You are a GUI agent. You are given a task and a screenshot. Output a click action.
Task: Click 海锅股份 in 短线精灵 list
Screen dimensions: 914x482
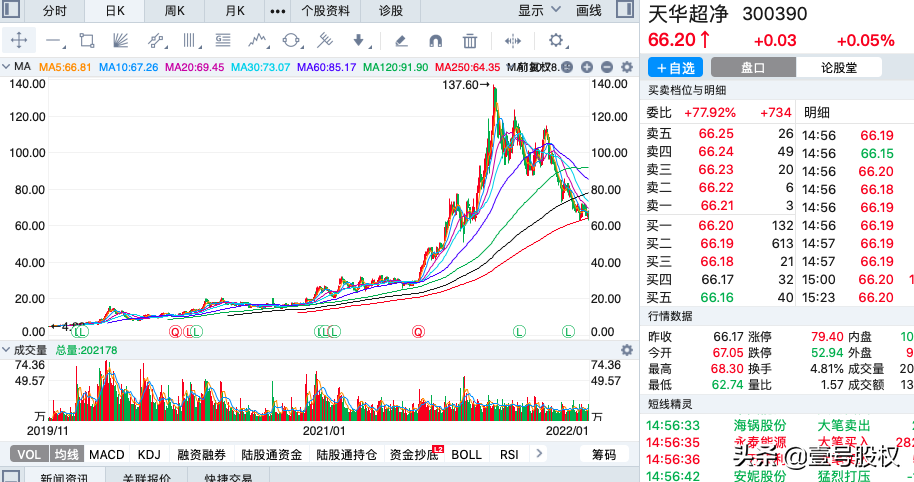[760, 425]
